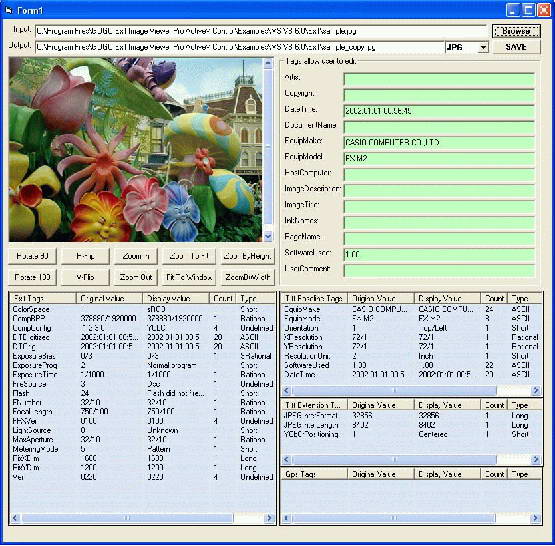Click the ImageDescription tag field
Screen dimensions: 555x546
[439, 190]
